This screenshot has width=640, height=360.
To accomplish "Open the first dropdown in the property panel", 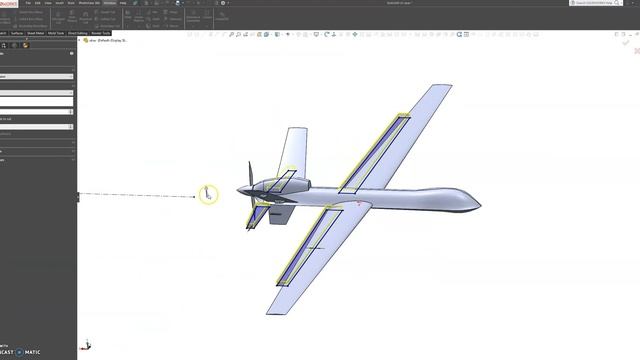I will point(36,76).
